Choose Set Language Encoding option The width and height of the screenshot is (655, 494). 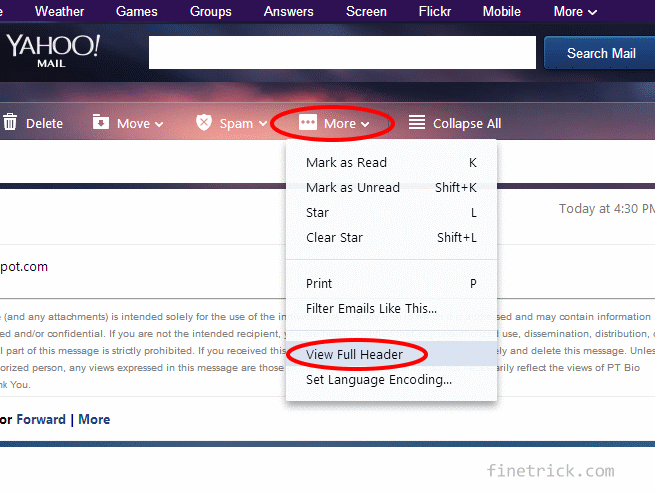[x=391, y=380]
